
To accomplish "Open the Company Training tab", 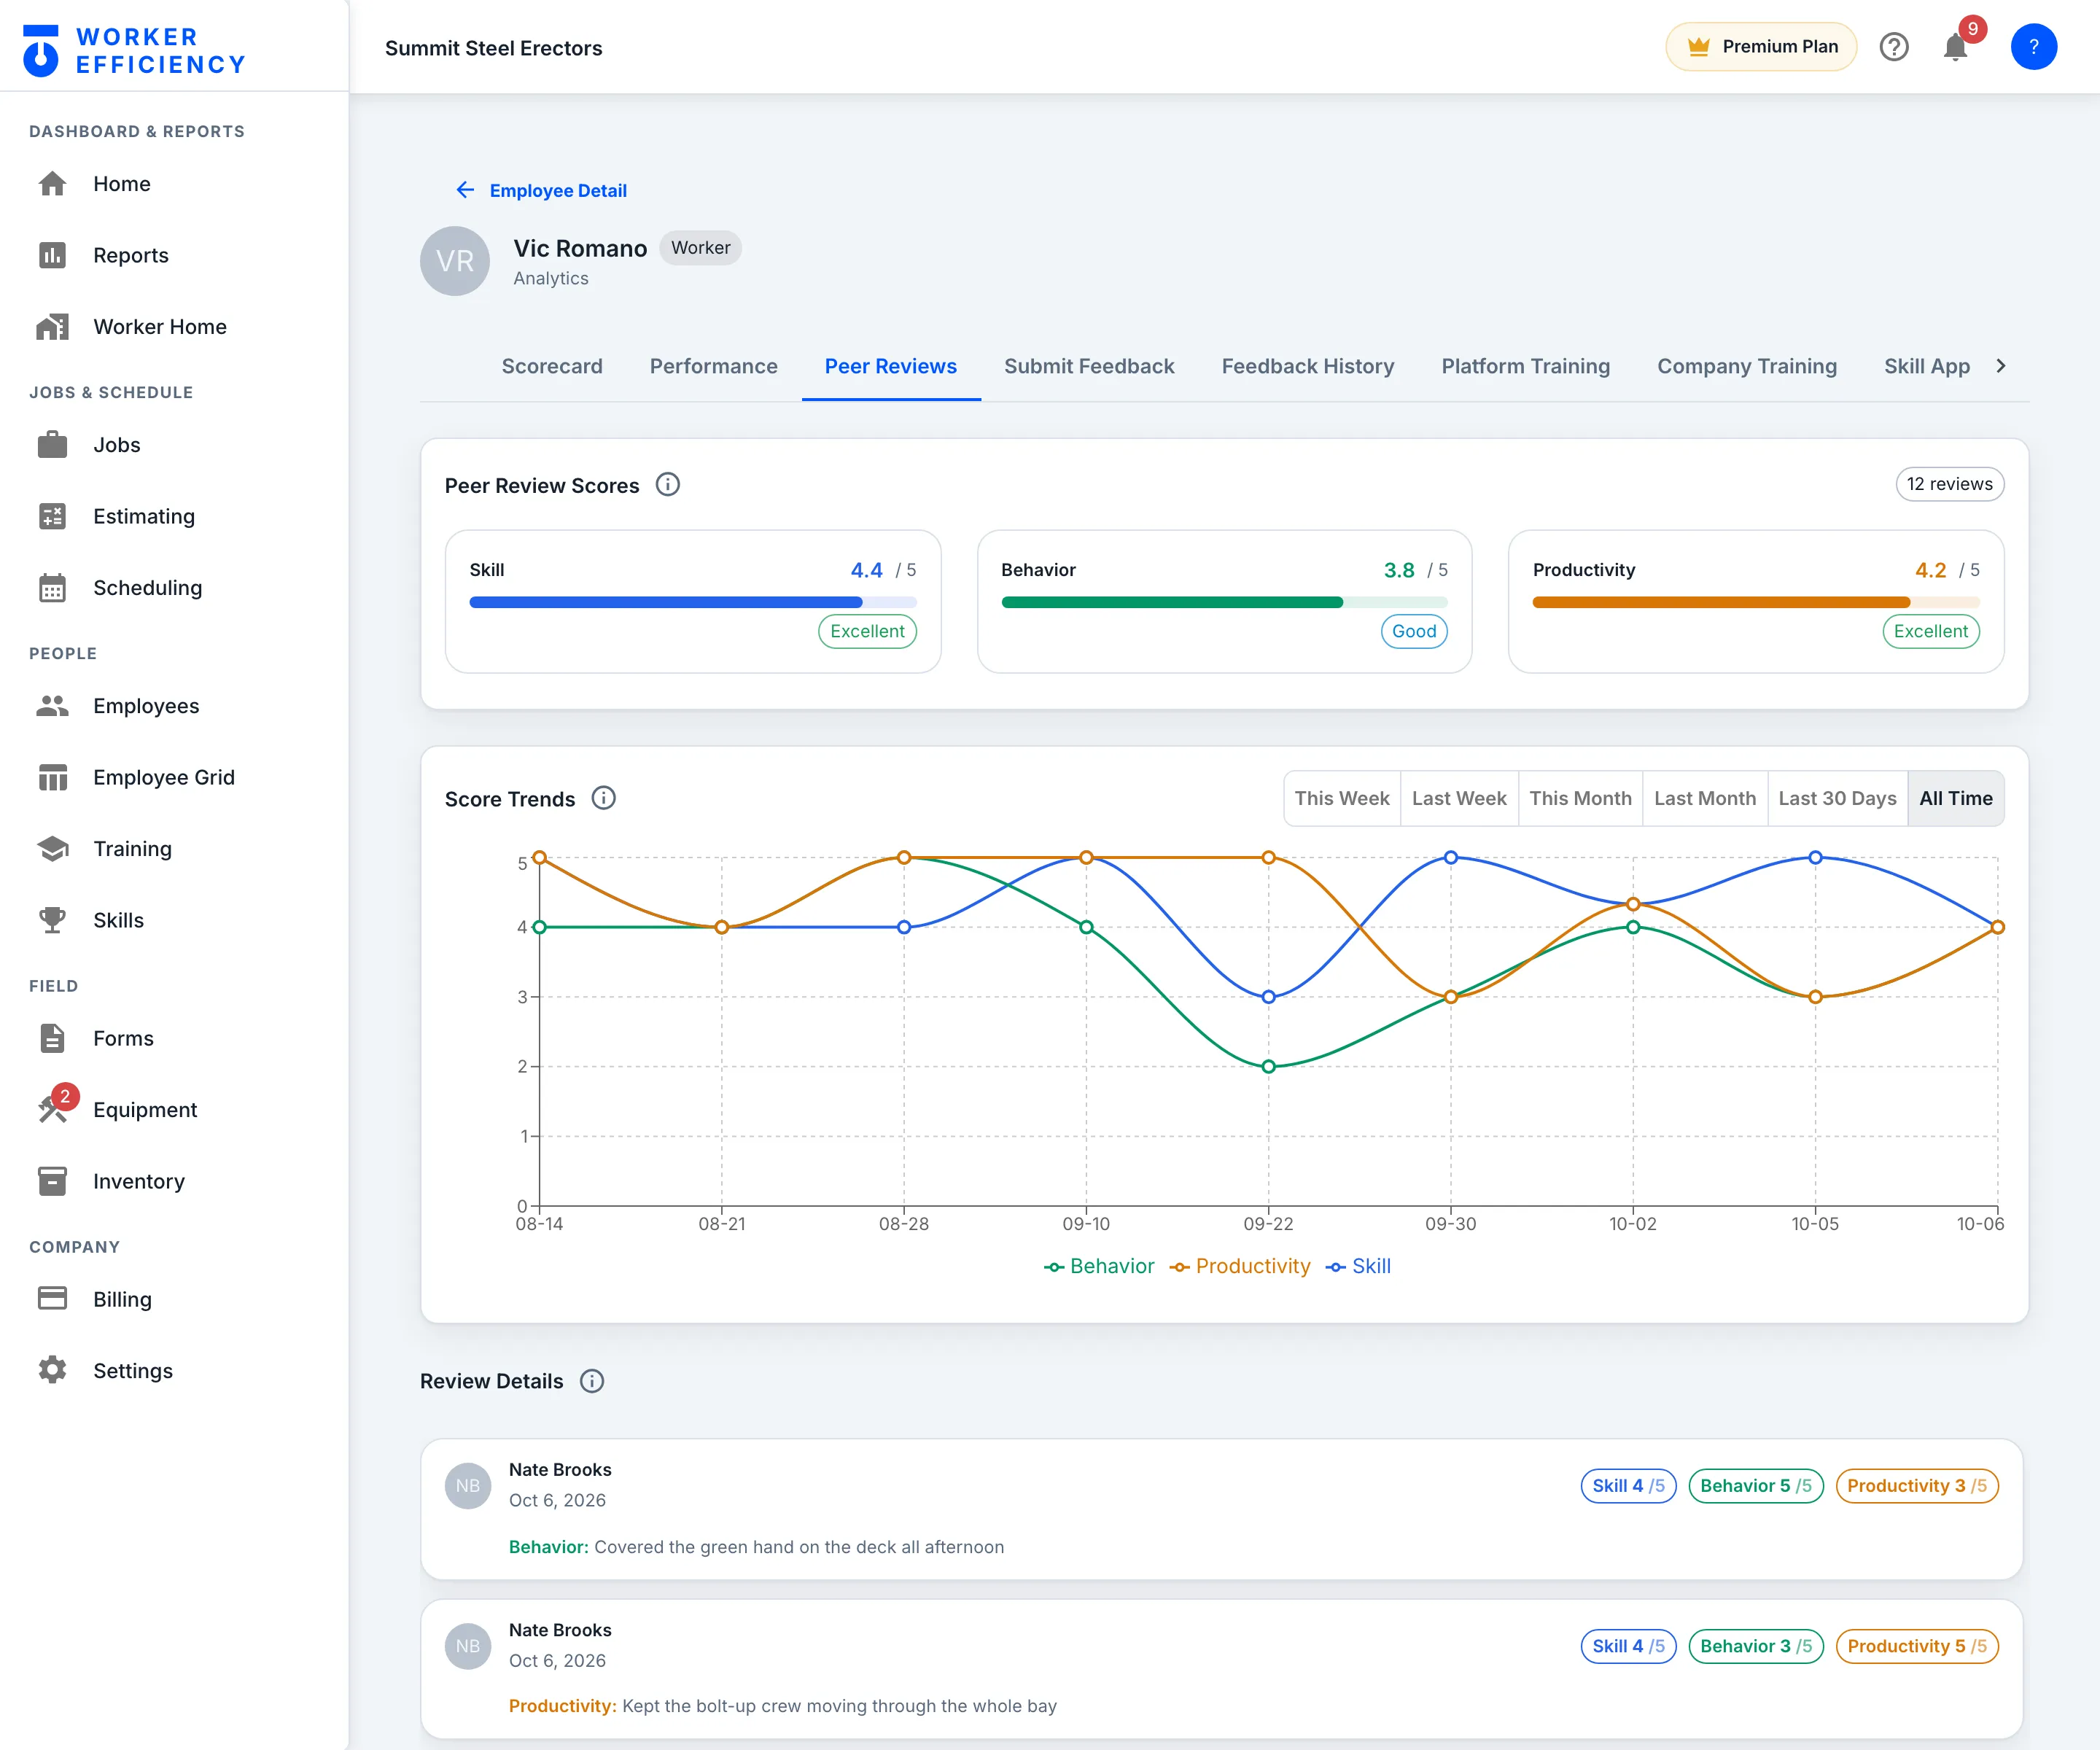I will [1747, 366].
